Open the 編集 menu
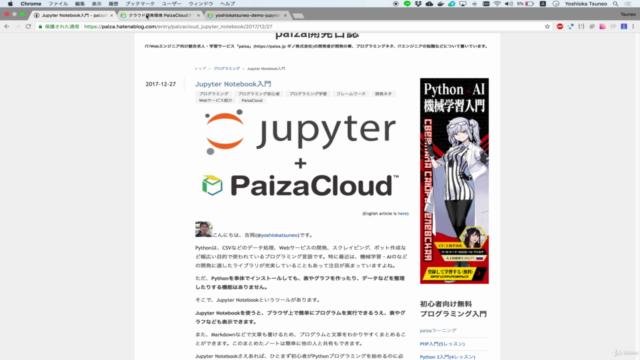The image size is (640, 360). click(x=80, y=4)
